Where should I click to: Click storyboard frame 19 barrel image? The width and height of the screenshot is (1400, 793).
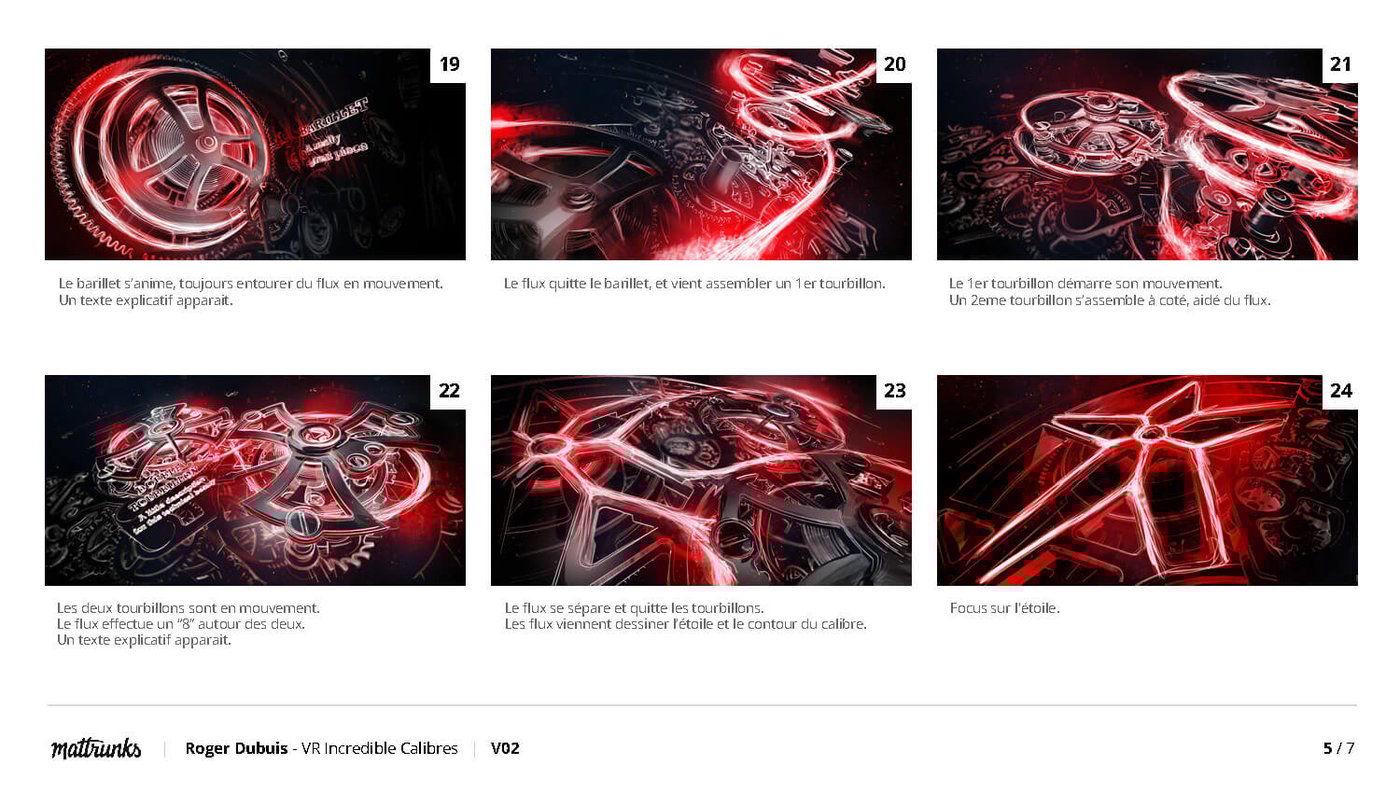click(x=255, y=154)
